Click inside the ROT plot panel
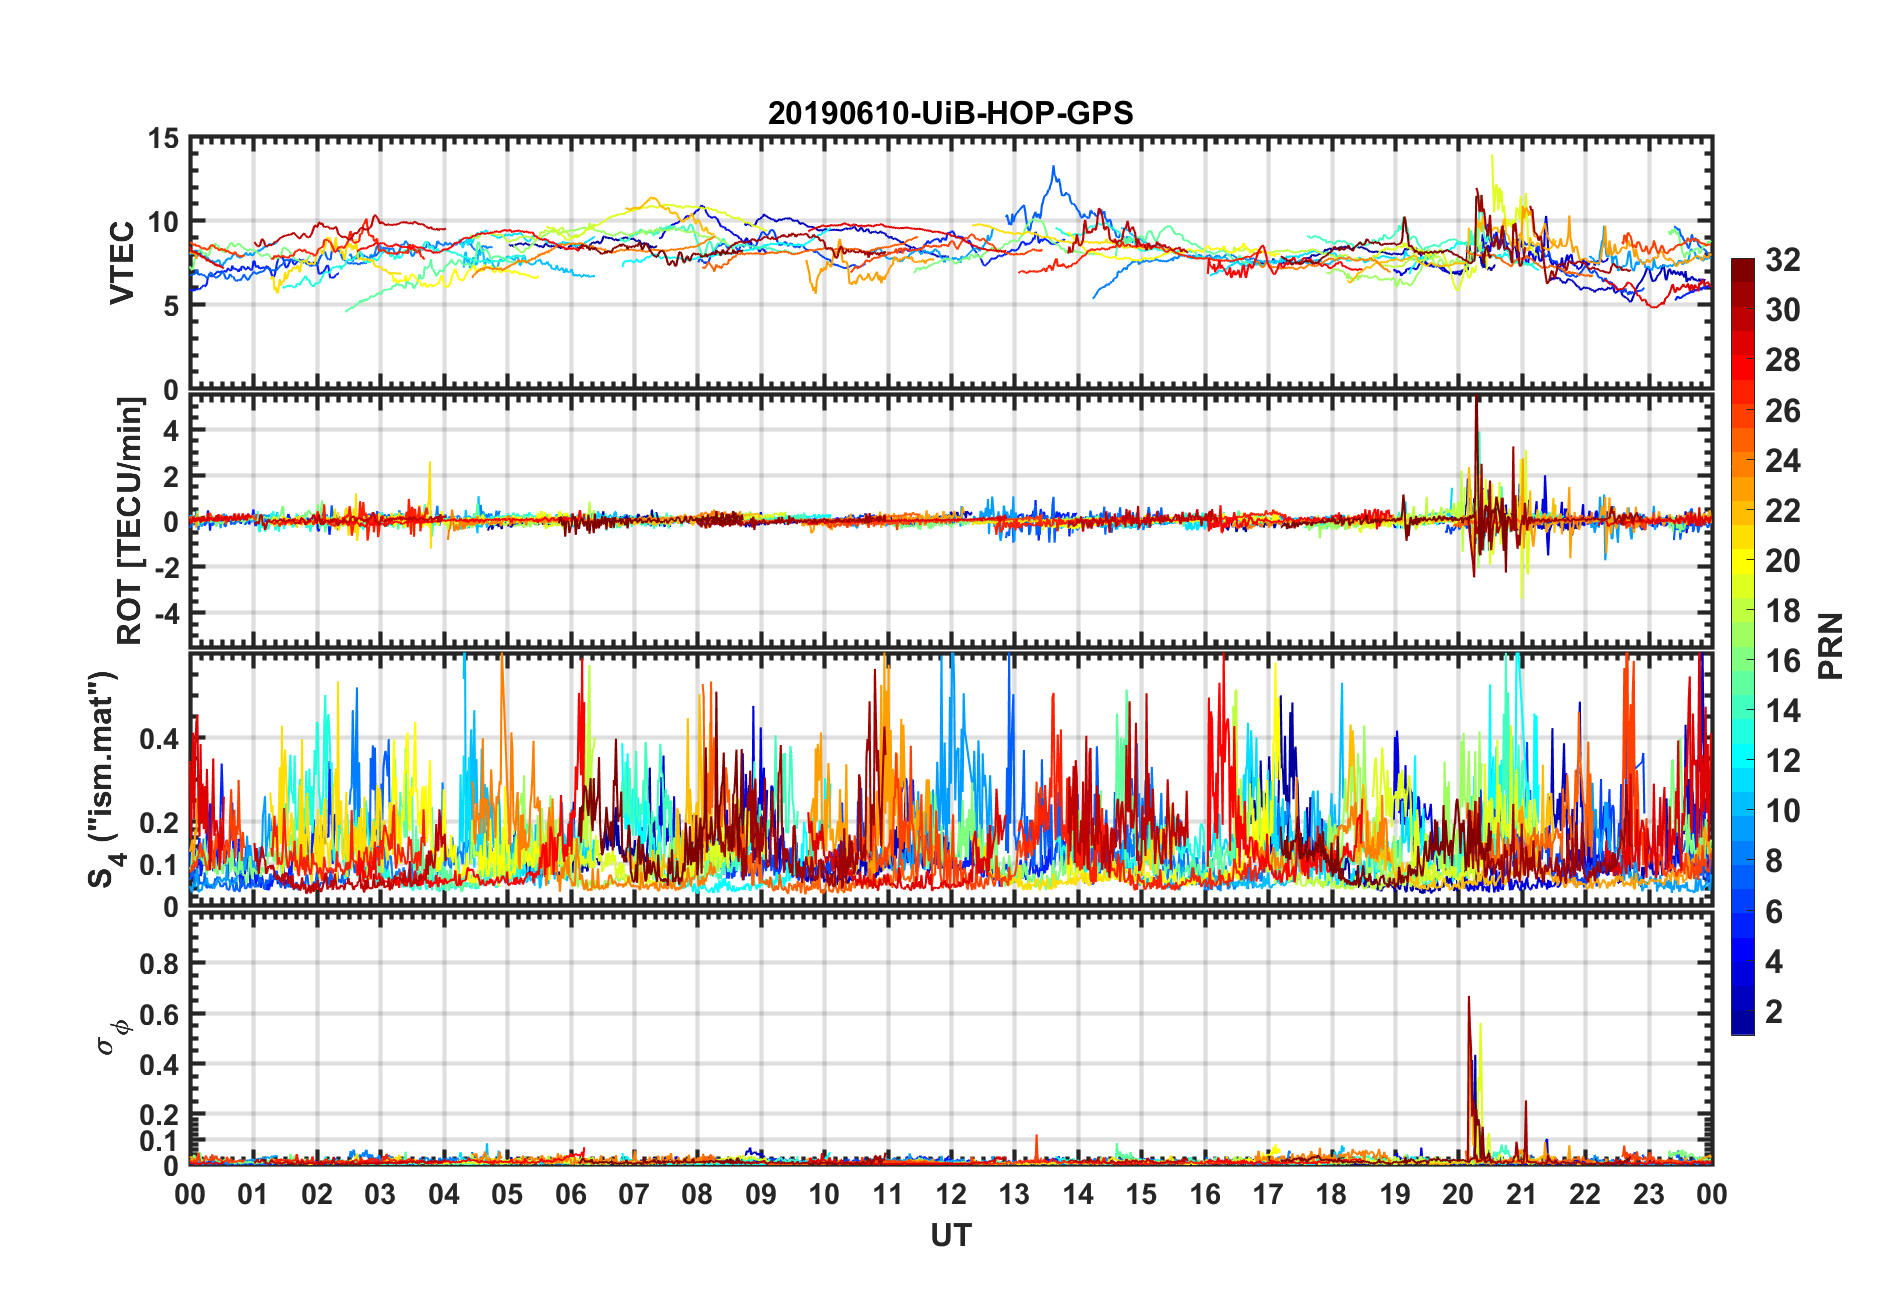Image resolution: width=1902 pixels, height=1292 pixels. point(950,521)
